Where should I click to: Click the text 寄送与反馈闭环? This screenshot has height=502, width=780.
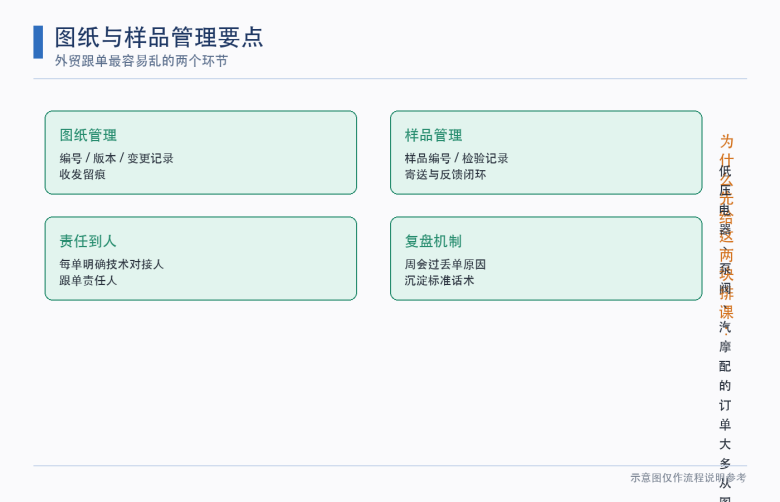(445, 175)
